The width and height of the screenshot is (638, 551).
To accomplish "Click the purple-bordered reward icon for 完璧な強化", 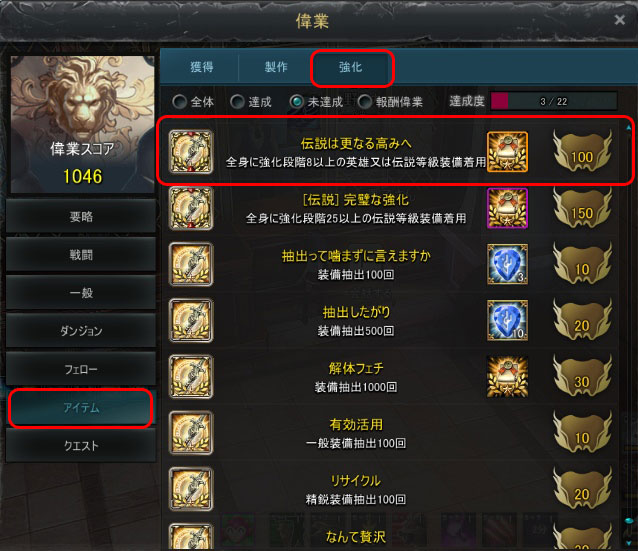I will pos(507,208).
